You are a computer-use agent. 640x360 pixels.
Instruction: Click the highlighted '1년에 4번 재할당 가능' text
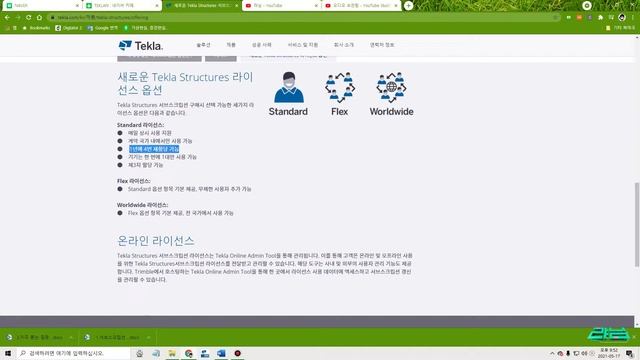tap(154, 149)
